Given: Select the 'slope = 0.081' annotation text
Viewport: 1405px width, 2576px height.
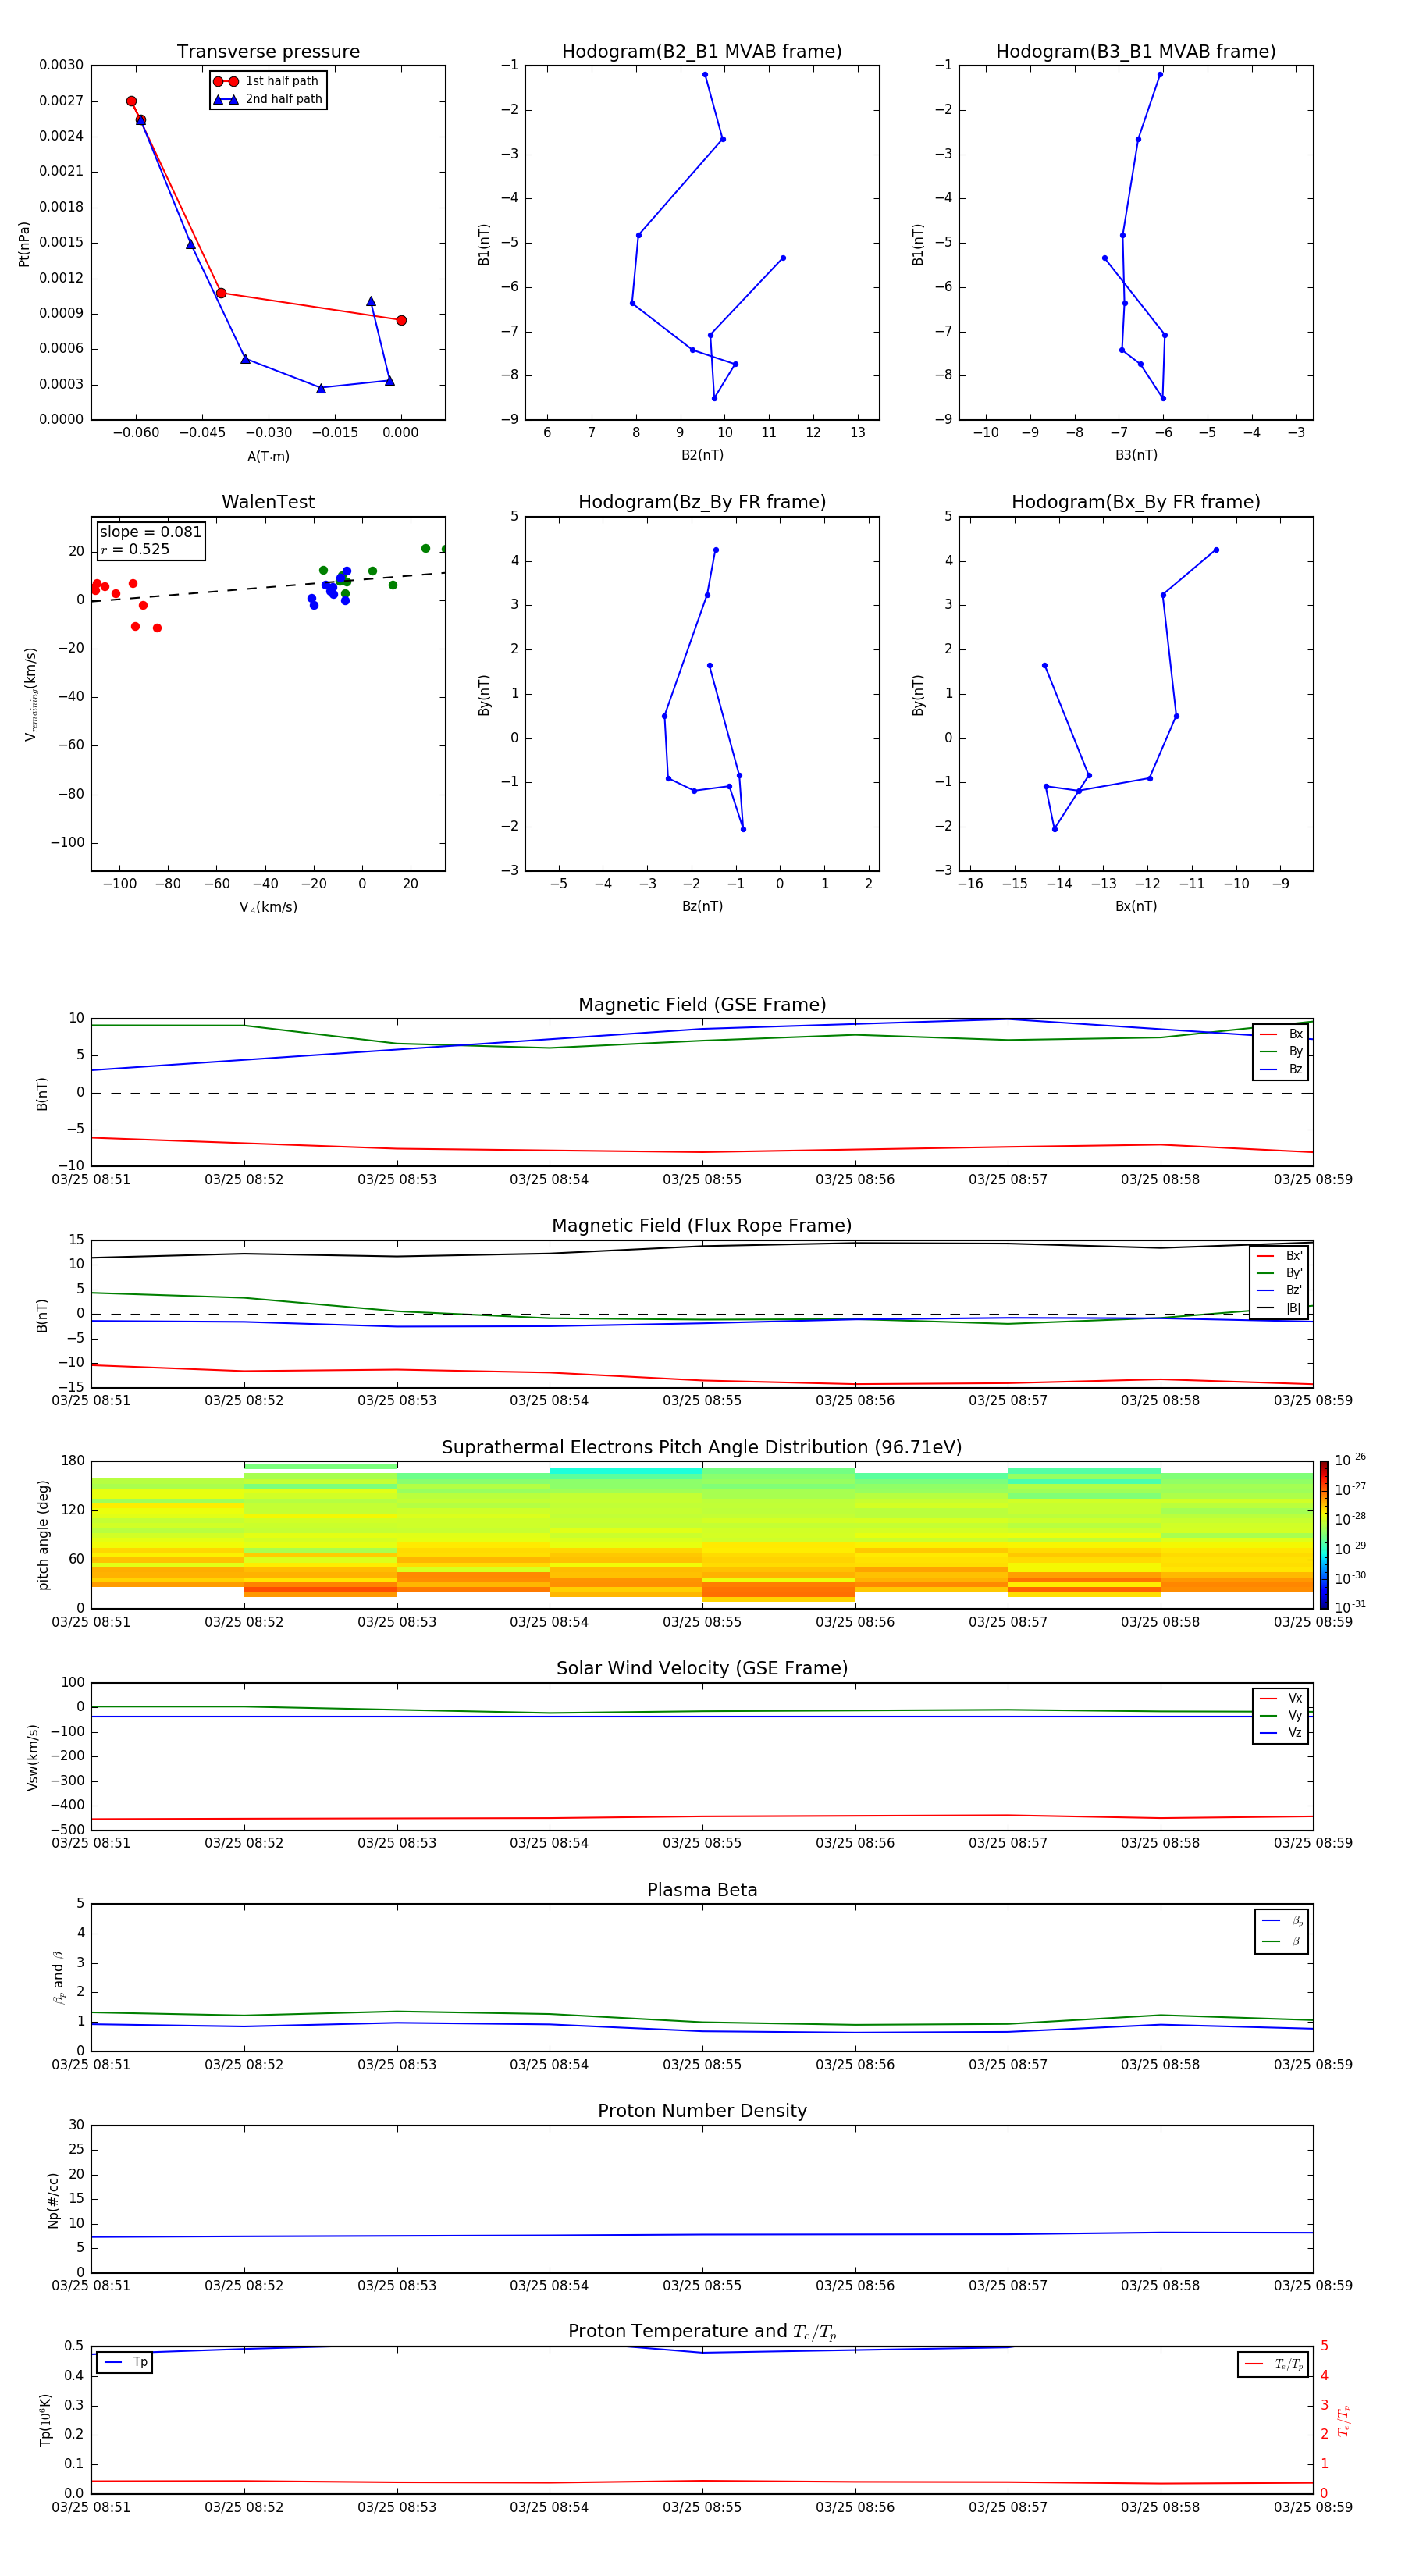Looking at the screenshot, I should 150,532.
